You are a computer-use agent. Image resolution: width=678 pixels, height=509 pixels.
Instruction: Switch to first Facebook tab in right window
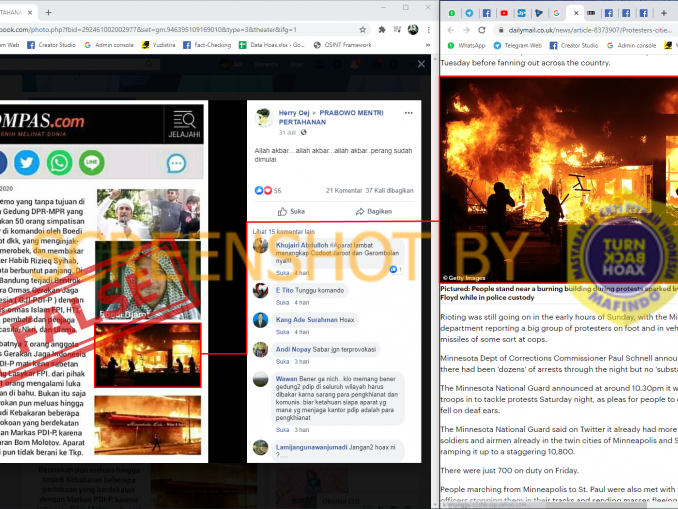[486, 13]
